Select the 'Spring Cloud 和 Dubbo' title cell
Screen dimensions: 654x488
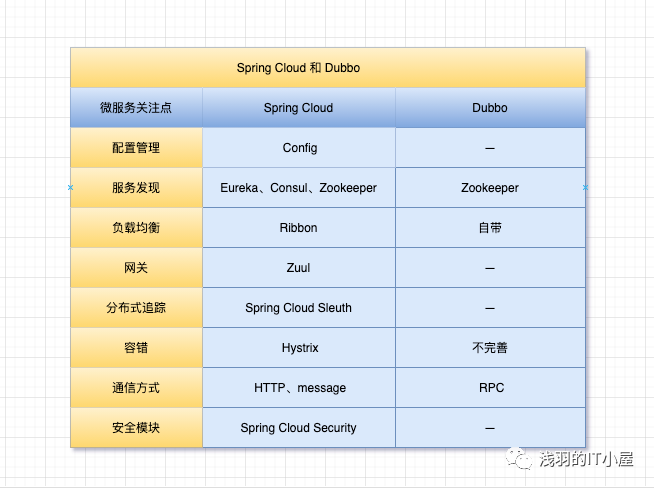pyautogui.click(x=328, y=68)
